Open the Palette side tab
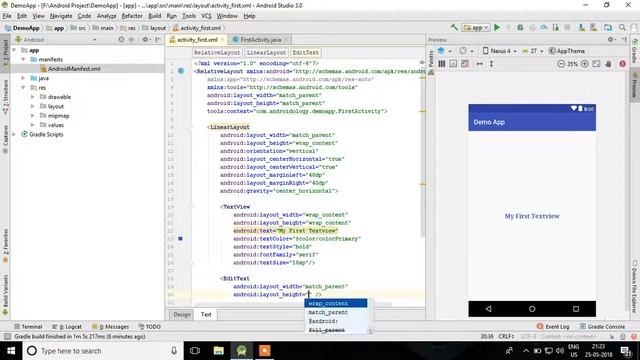 click(x=431, y=58)
